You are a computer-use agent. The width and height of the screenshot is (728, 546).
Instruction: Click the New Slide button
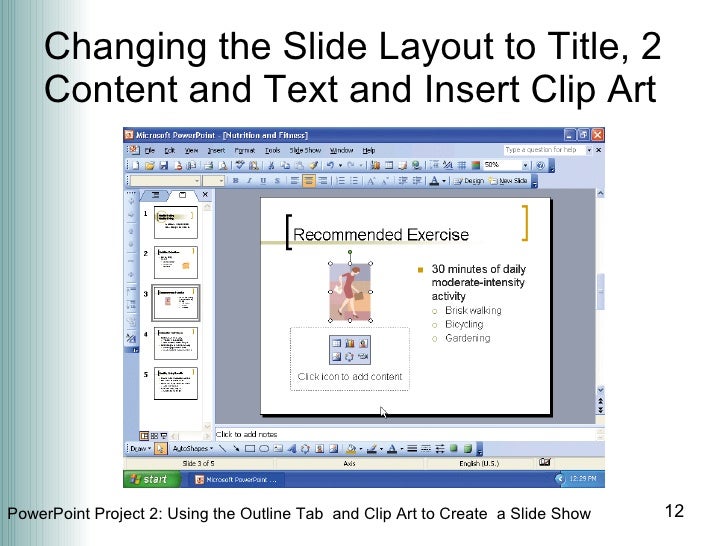(508, 181)
